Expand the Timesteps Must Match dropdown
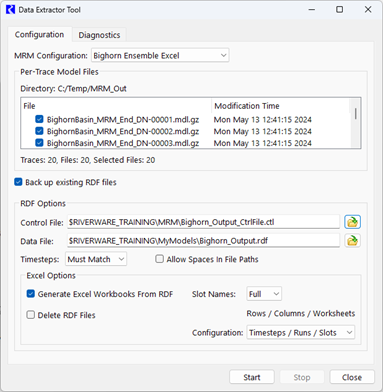384x392 pixels. [x=96, y=259]
